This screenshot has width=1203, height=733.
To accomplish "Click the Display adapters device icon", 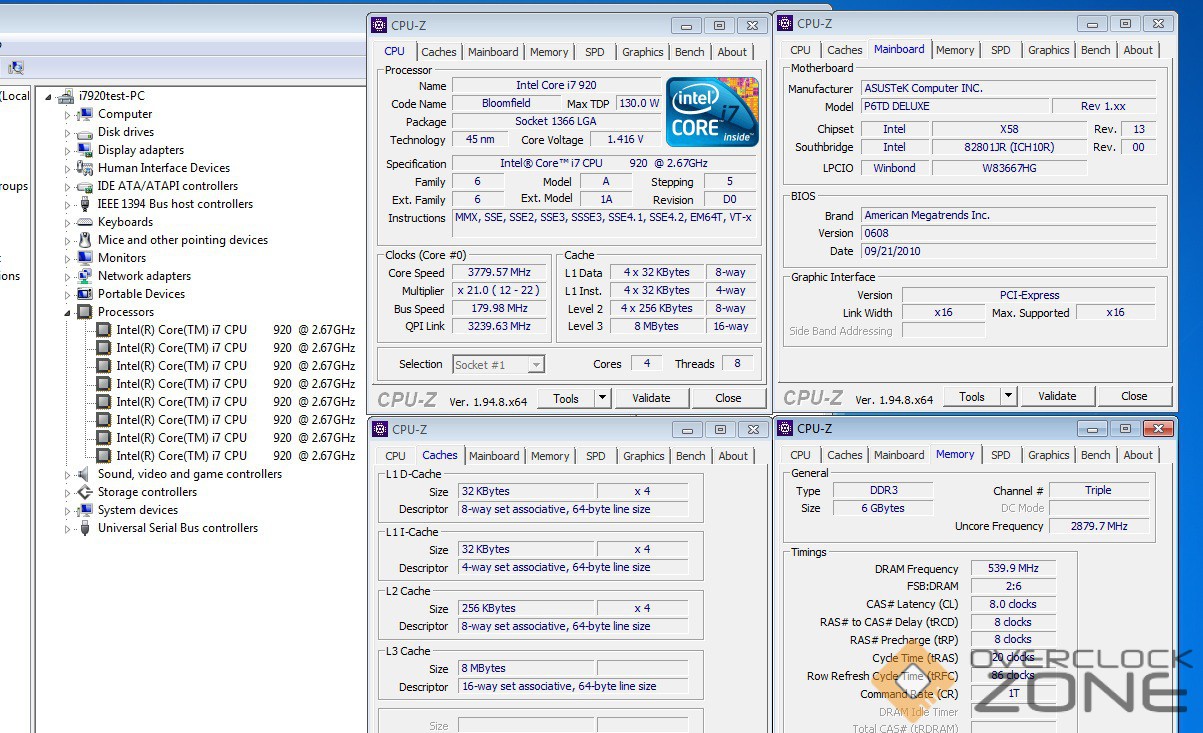I will (x=85, y=150).
